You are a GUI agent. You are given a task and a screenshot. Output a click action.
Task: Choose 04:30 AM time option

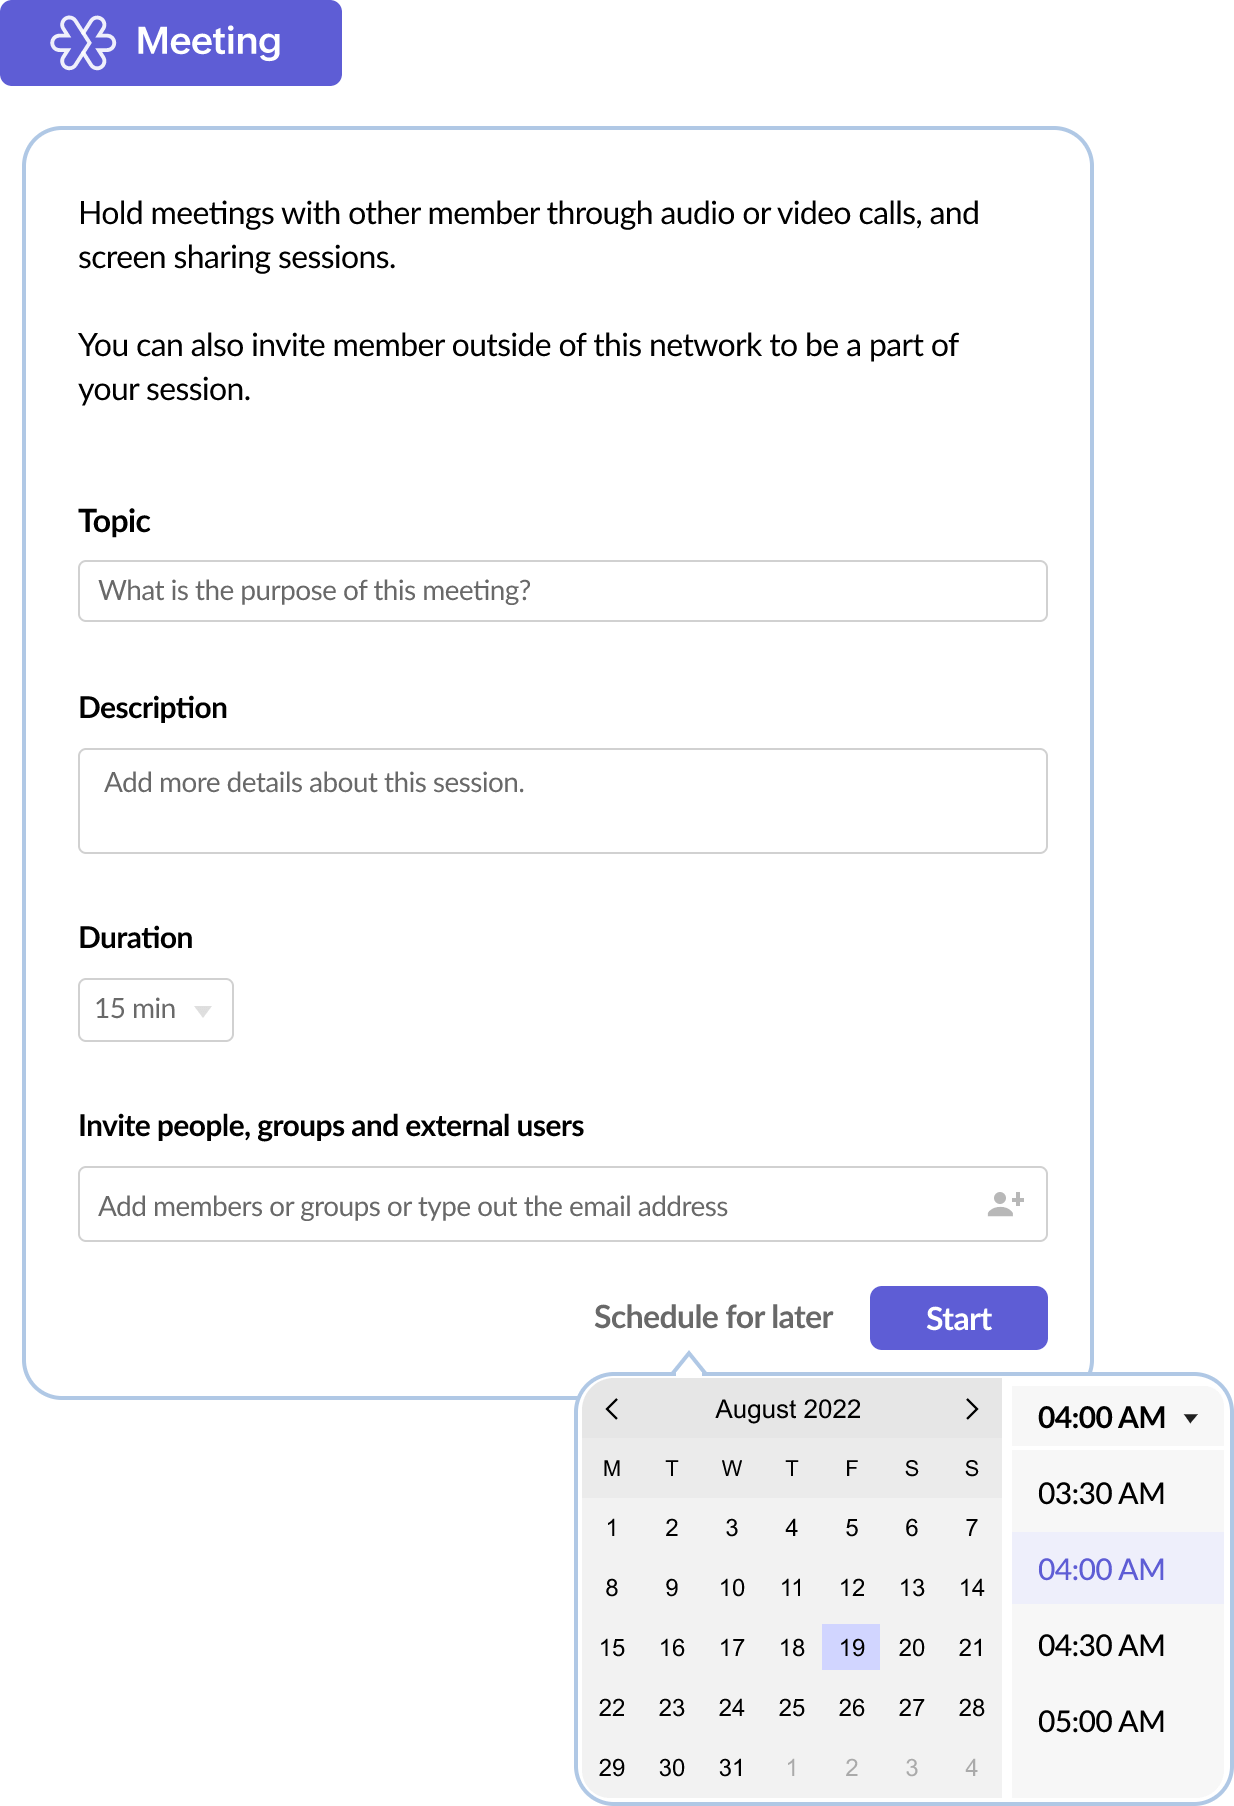1101,1646
